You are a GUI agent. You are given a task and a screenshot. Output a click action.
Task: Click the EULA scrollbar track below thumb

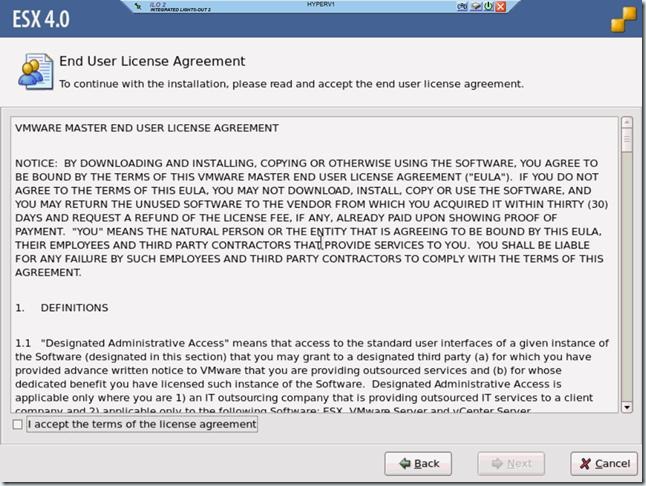click(x=627, y=276)
